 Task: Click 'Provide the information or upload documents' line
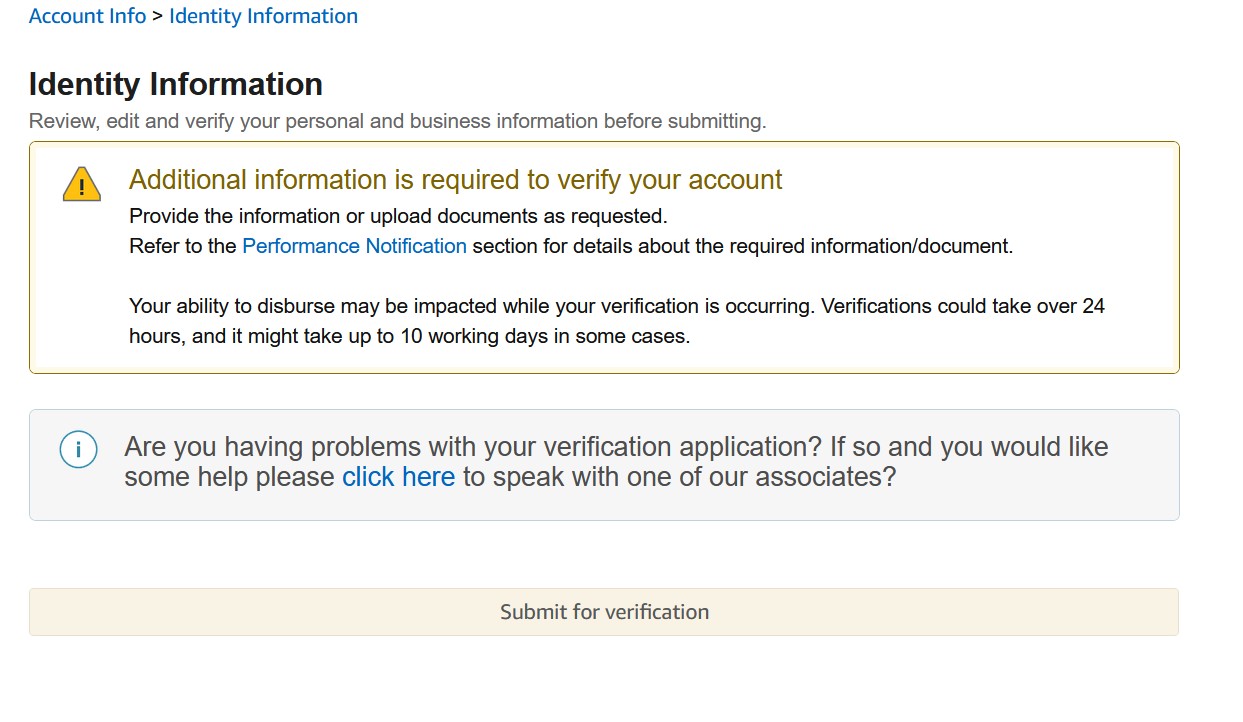[x=398, y=216]
